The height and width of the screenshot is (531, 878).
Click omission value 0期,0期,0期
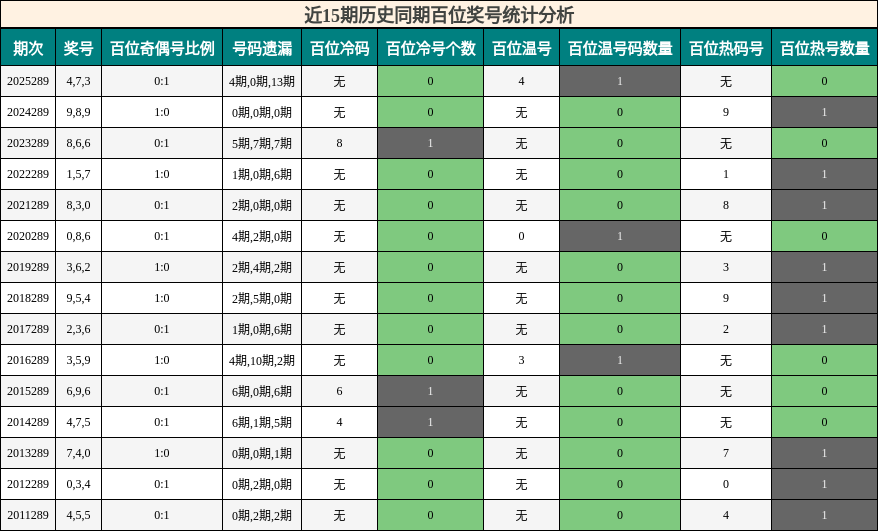(x=262, y=112)
